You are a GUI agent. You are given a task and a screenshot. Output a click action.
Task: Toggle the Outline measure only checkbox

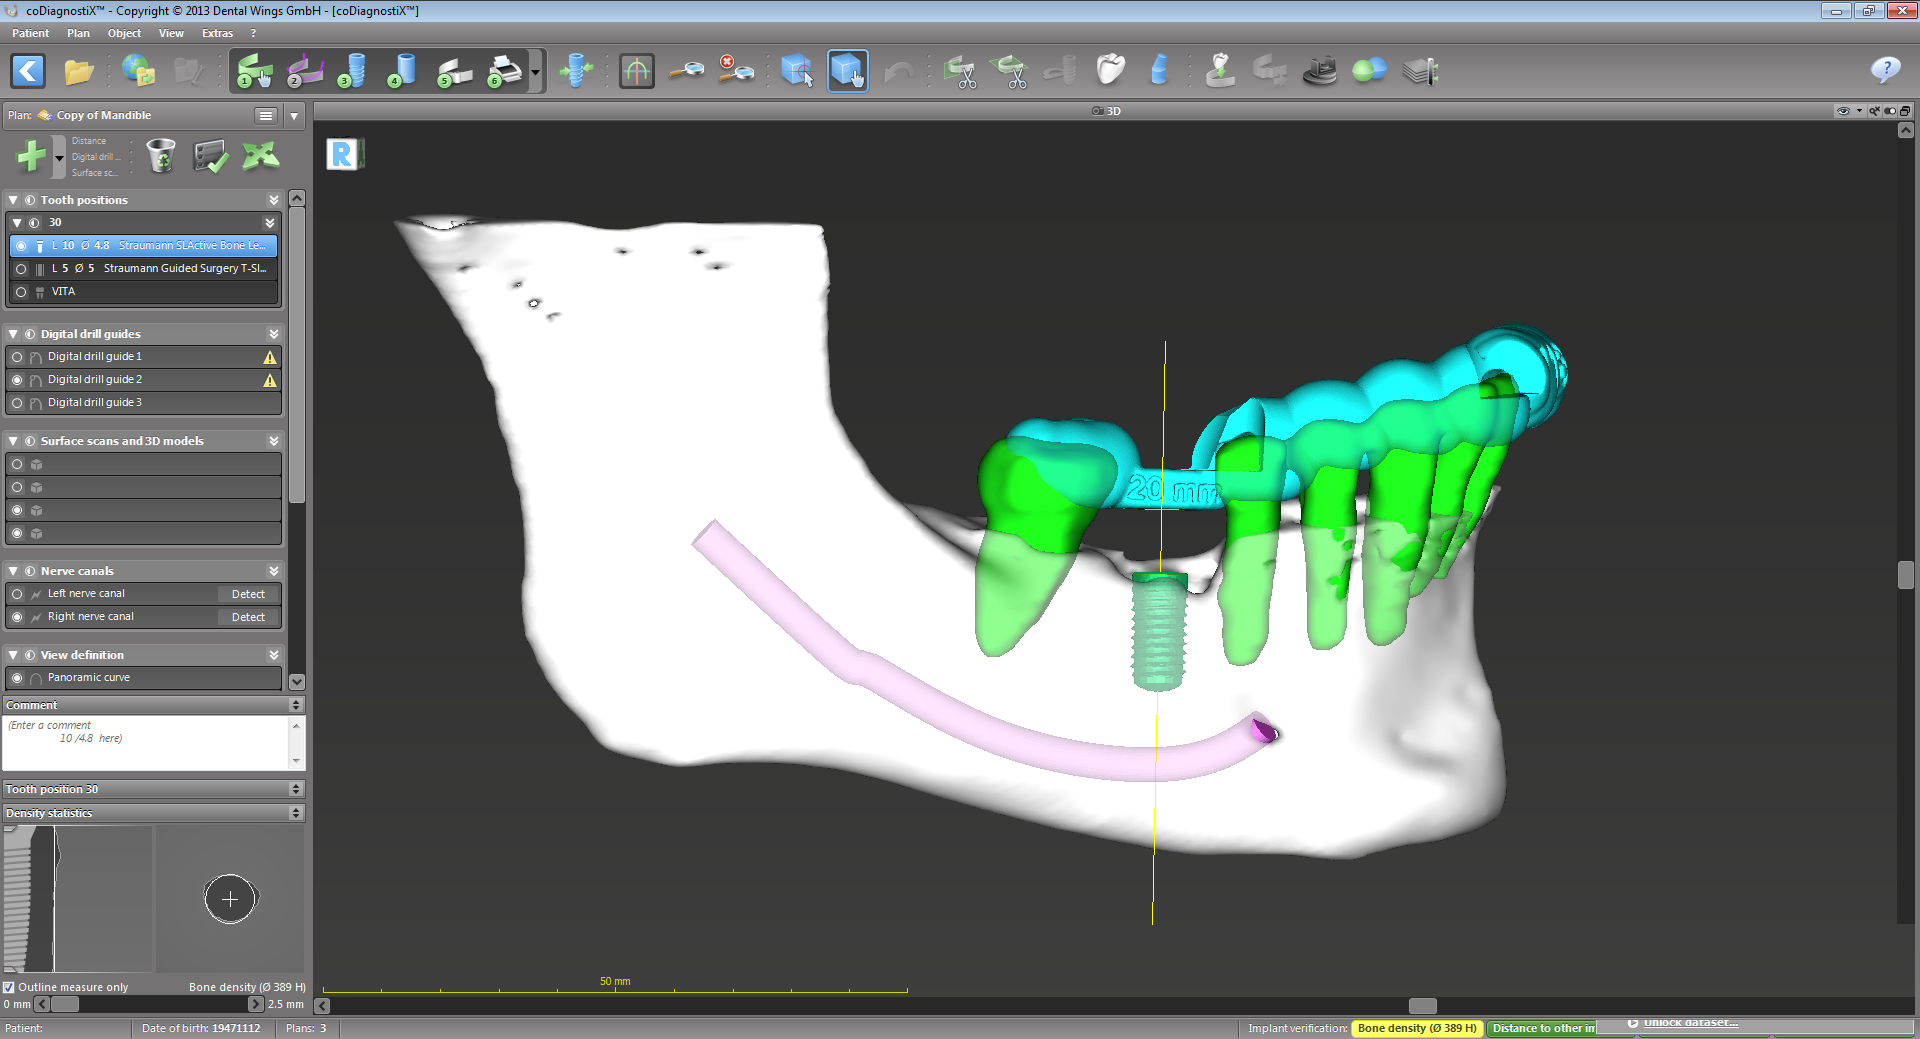[9, 987]
